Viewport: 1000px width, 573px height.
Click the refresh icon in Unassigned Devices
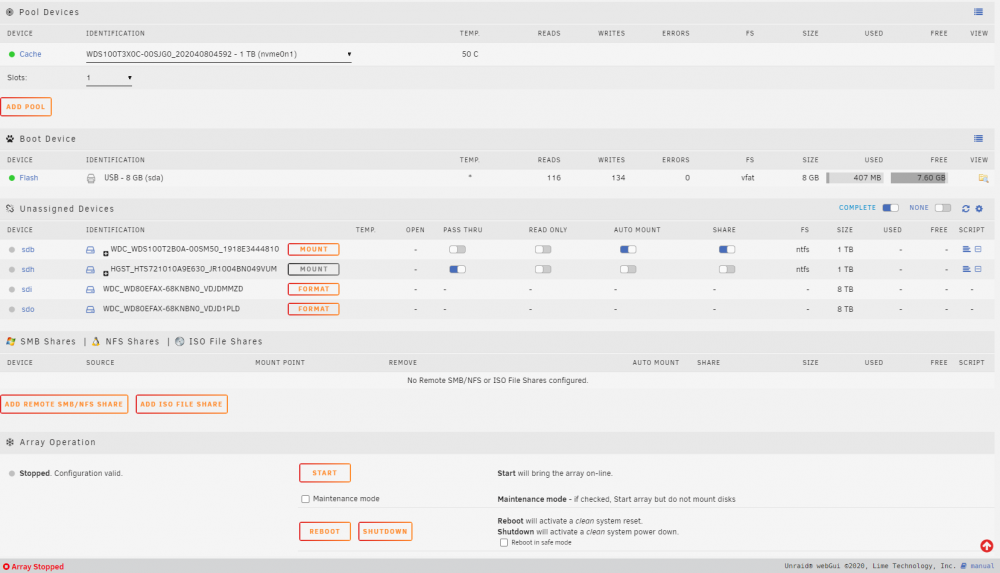(x=966, y=209)
